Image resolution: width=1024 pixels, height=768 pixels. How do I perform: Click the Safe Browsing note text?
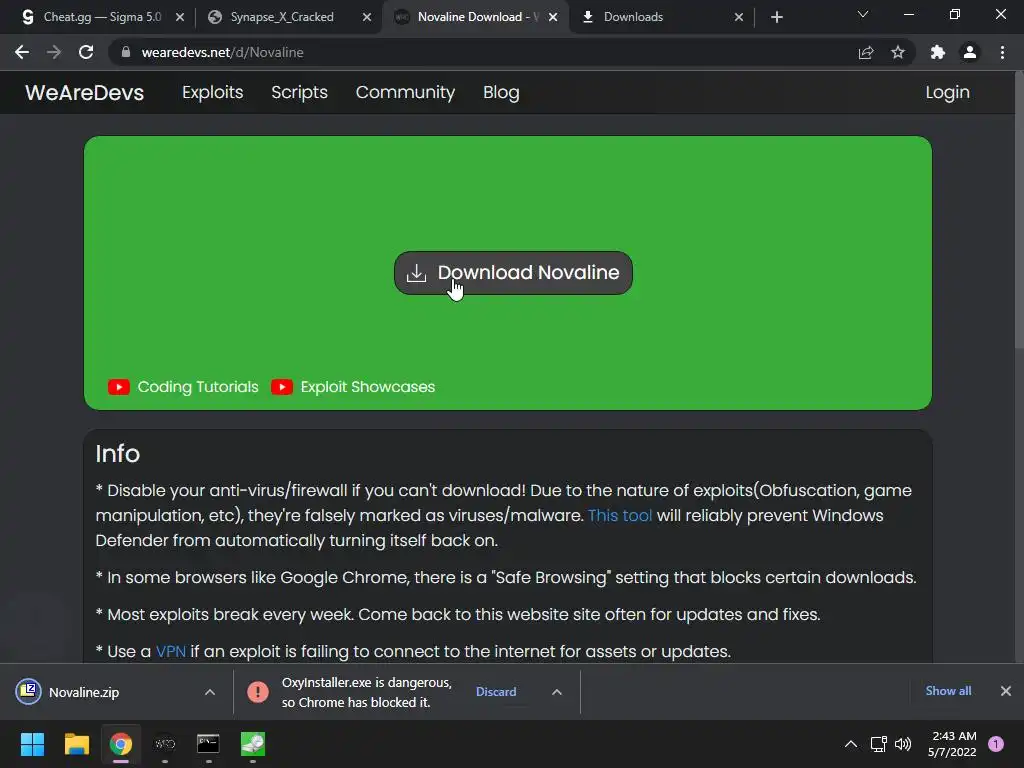click(x=506, y=577)
